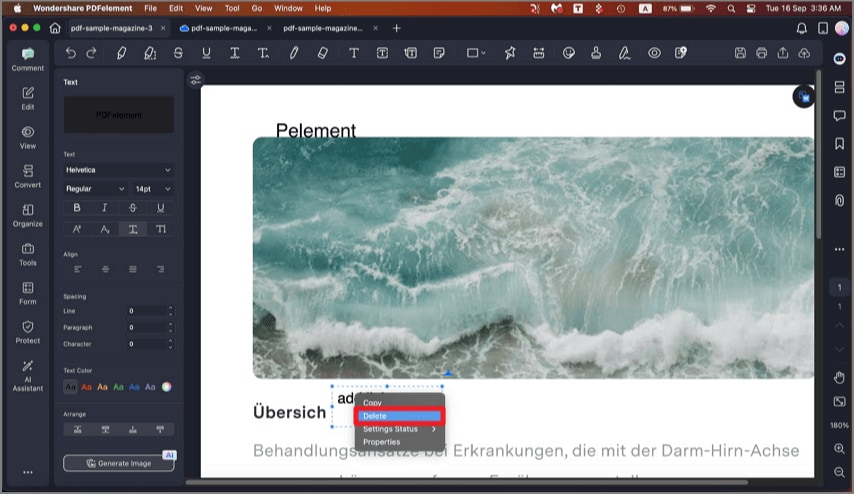Expand the Settings Status submenu
The height and width of the screenshot is (494, 854).
tap(400, 429)
